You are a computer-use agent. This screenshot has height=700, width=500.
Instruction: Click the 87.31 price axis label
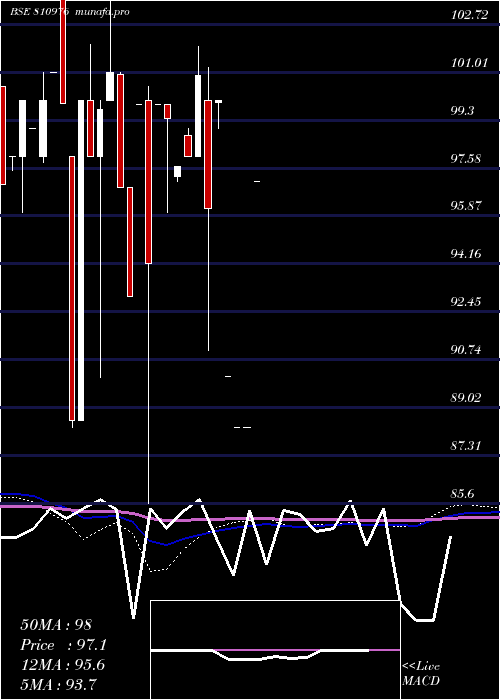(466, 445)
